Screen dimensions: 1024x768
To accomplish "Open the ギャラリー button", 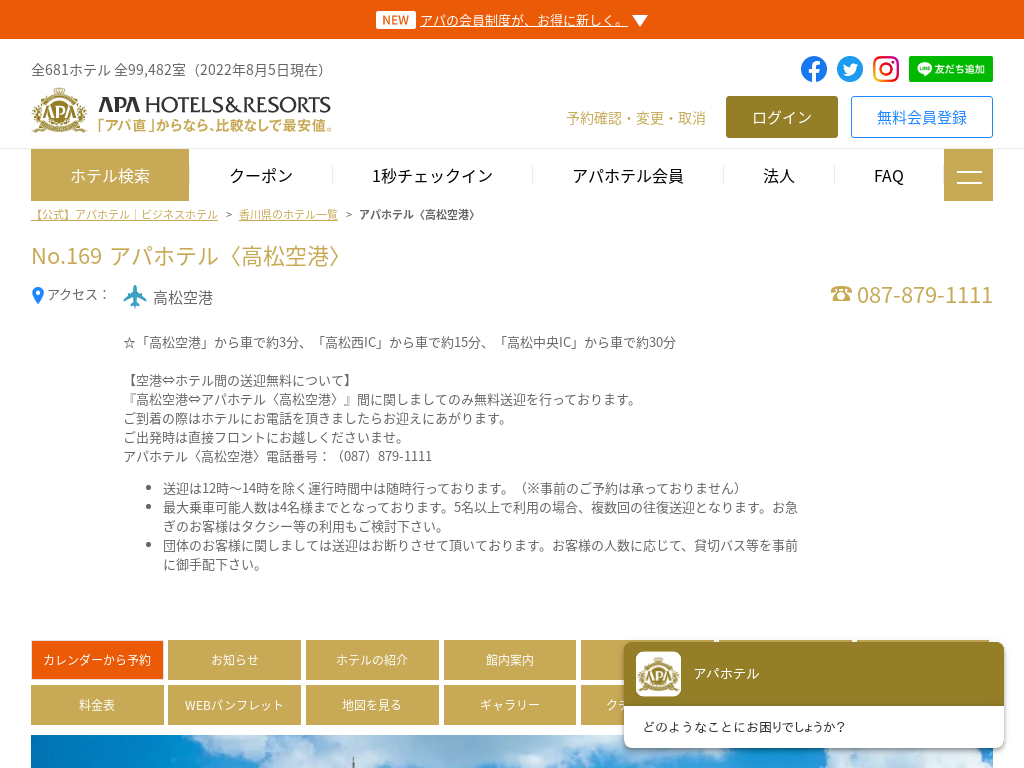I will point(510,705).
